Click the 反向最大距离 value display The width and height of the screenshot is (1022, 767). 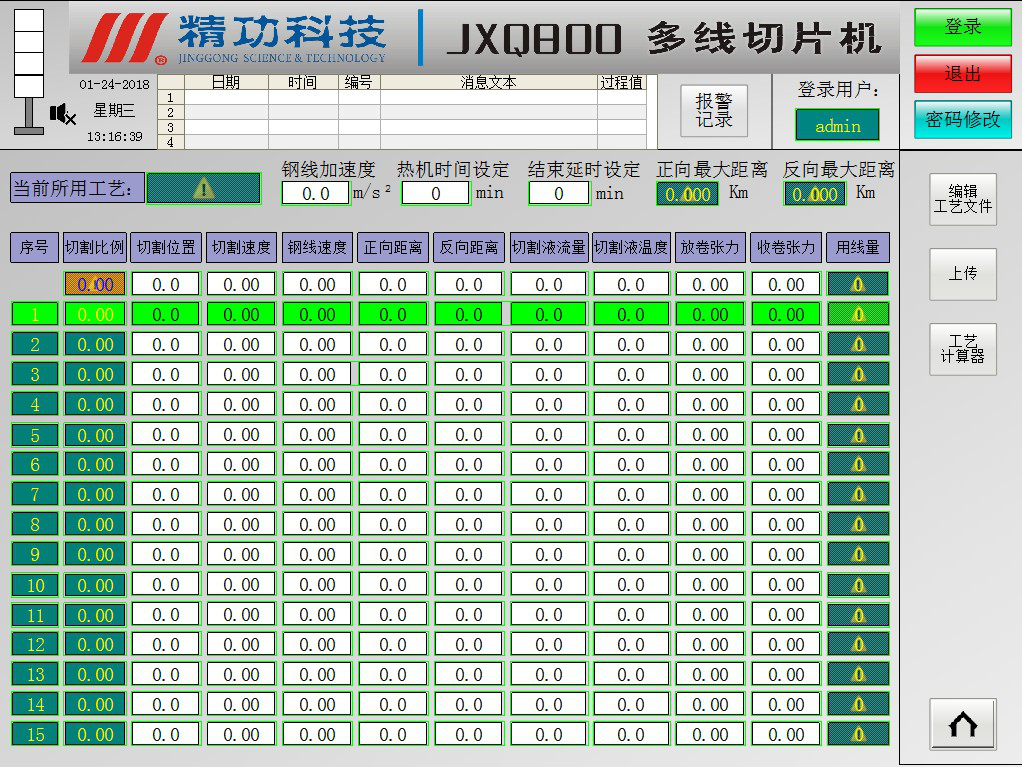[x=815, y=194]
